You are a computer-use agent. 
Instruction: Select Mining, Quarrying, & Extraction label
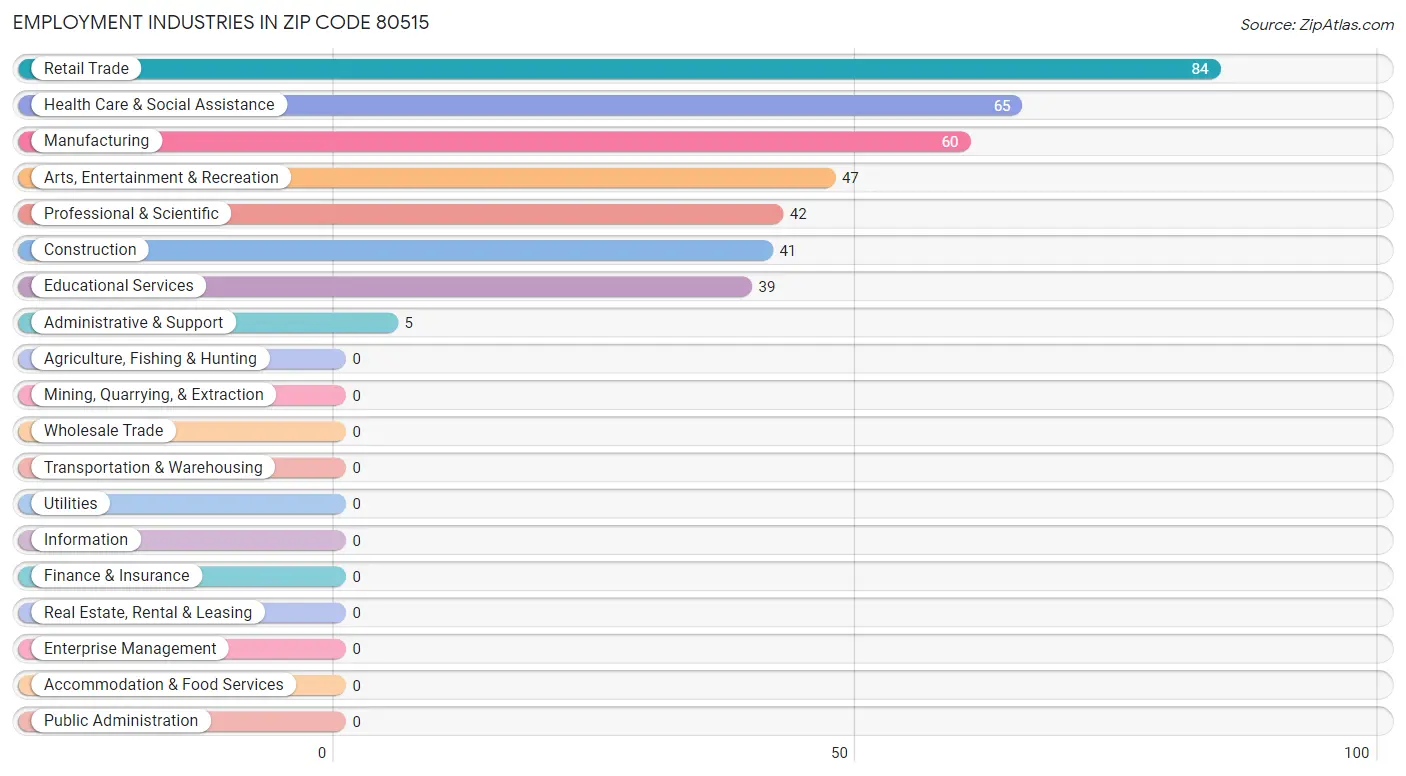pos(154,395)
